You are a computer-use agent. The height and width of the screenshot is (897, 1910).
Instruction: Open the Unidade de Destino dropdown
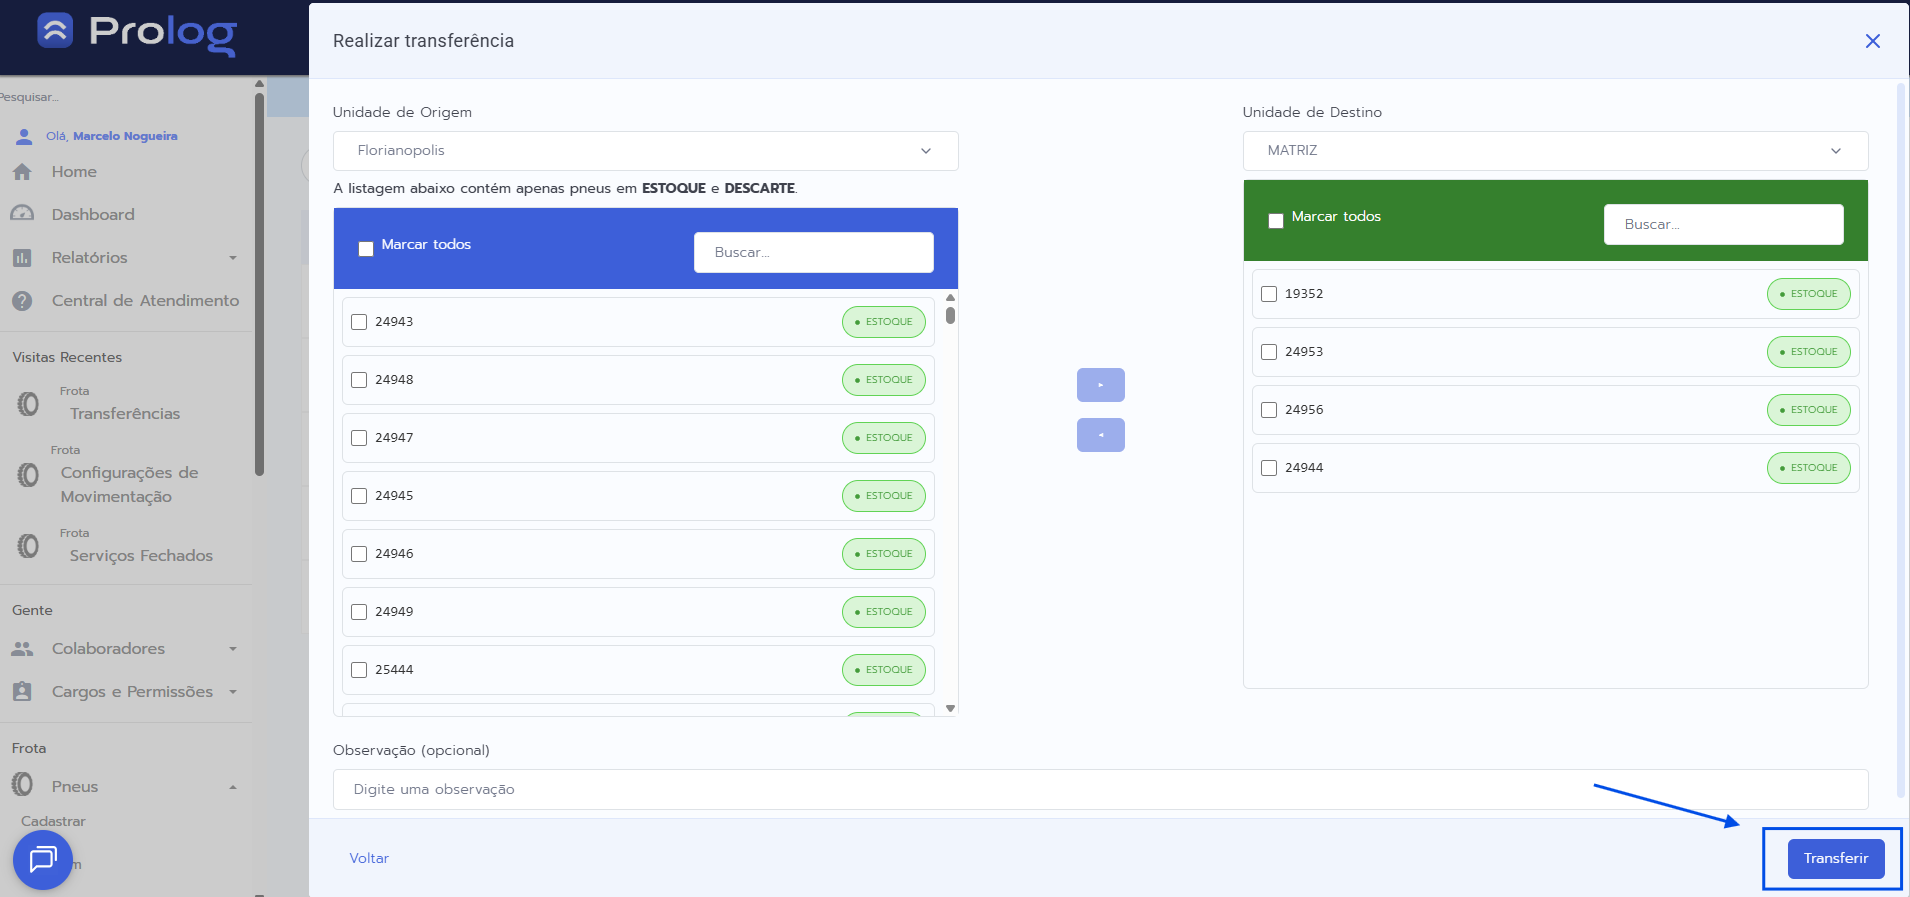coord(1554,151)
